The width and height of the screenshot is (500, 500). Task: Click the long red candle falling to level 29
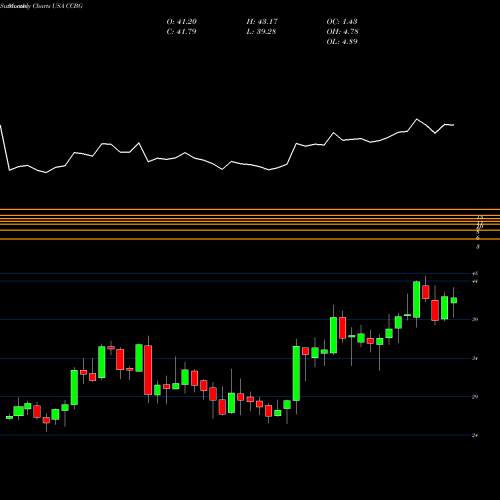(148, 370)
